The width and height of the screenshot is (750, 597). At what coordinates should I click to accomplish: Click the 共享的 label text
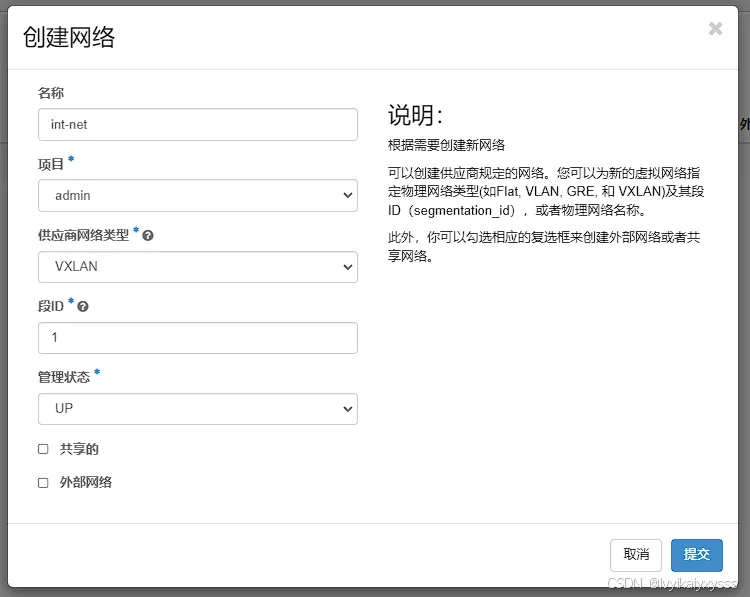79,449
